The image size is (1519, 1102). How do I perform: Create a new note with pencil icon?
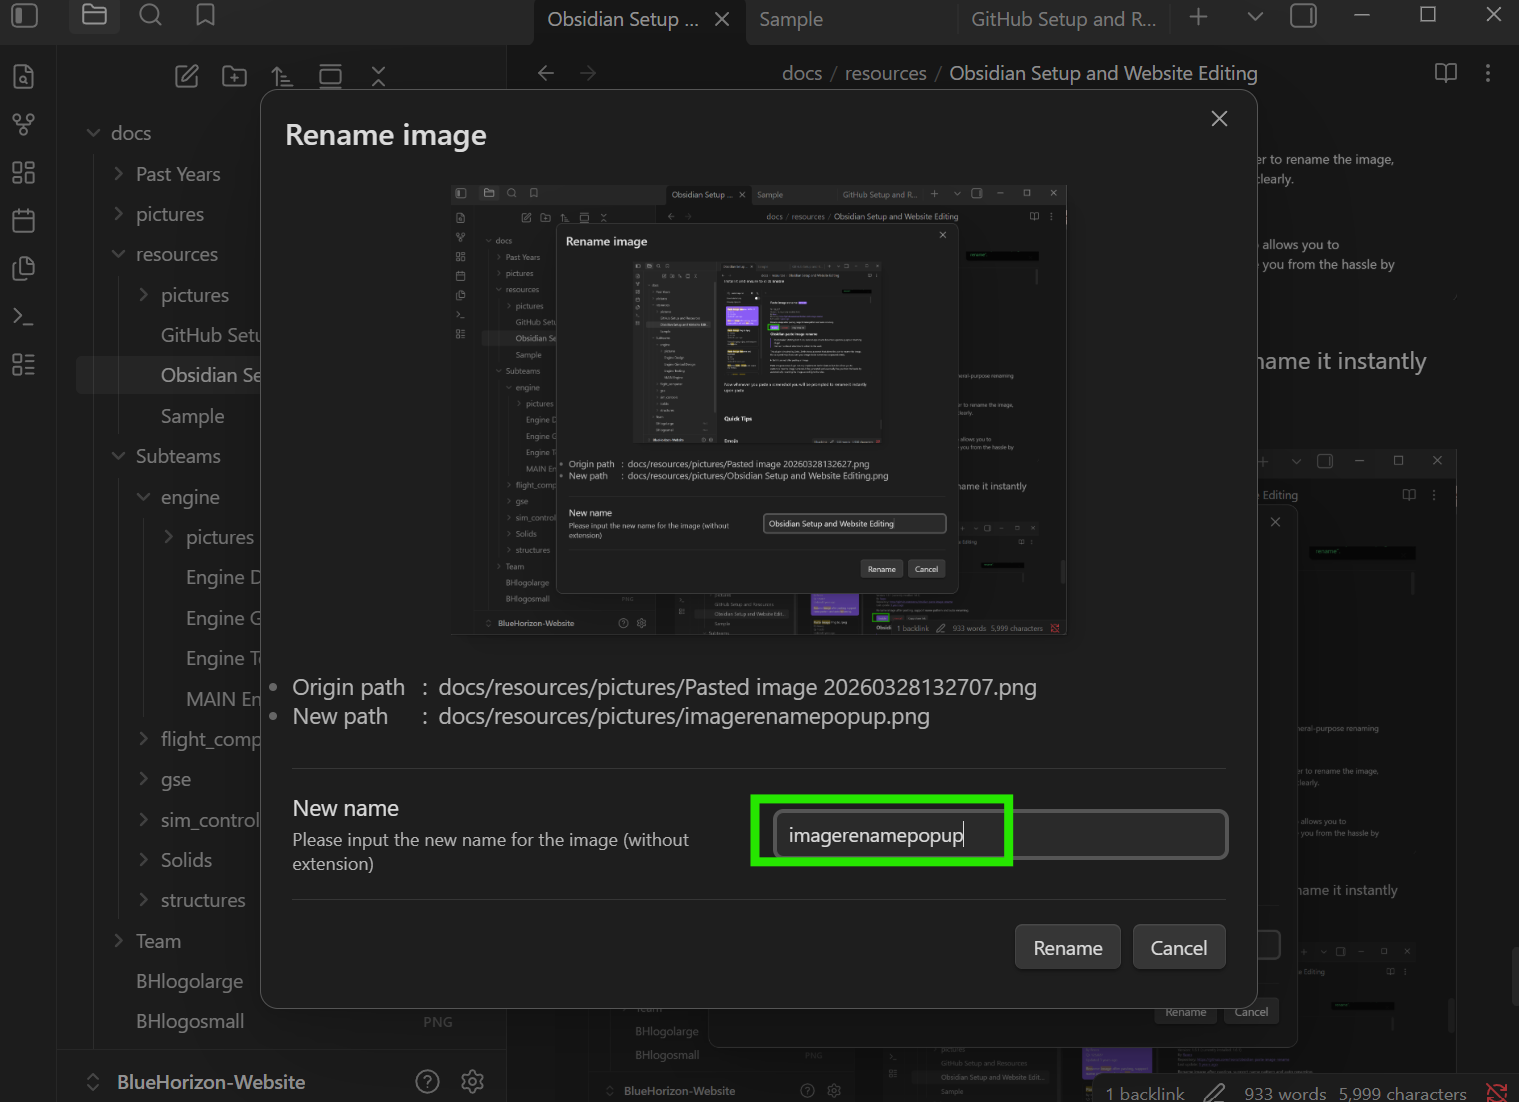[187, 76]
